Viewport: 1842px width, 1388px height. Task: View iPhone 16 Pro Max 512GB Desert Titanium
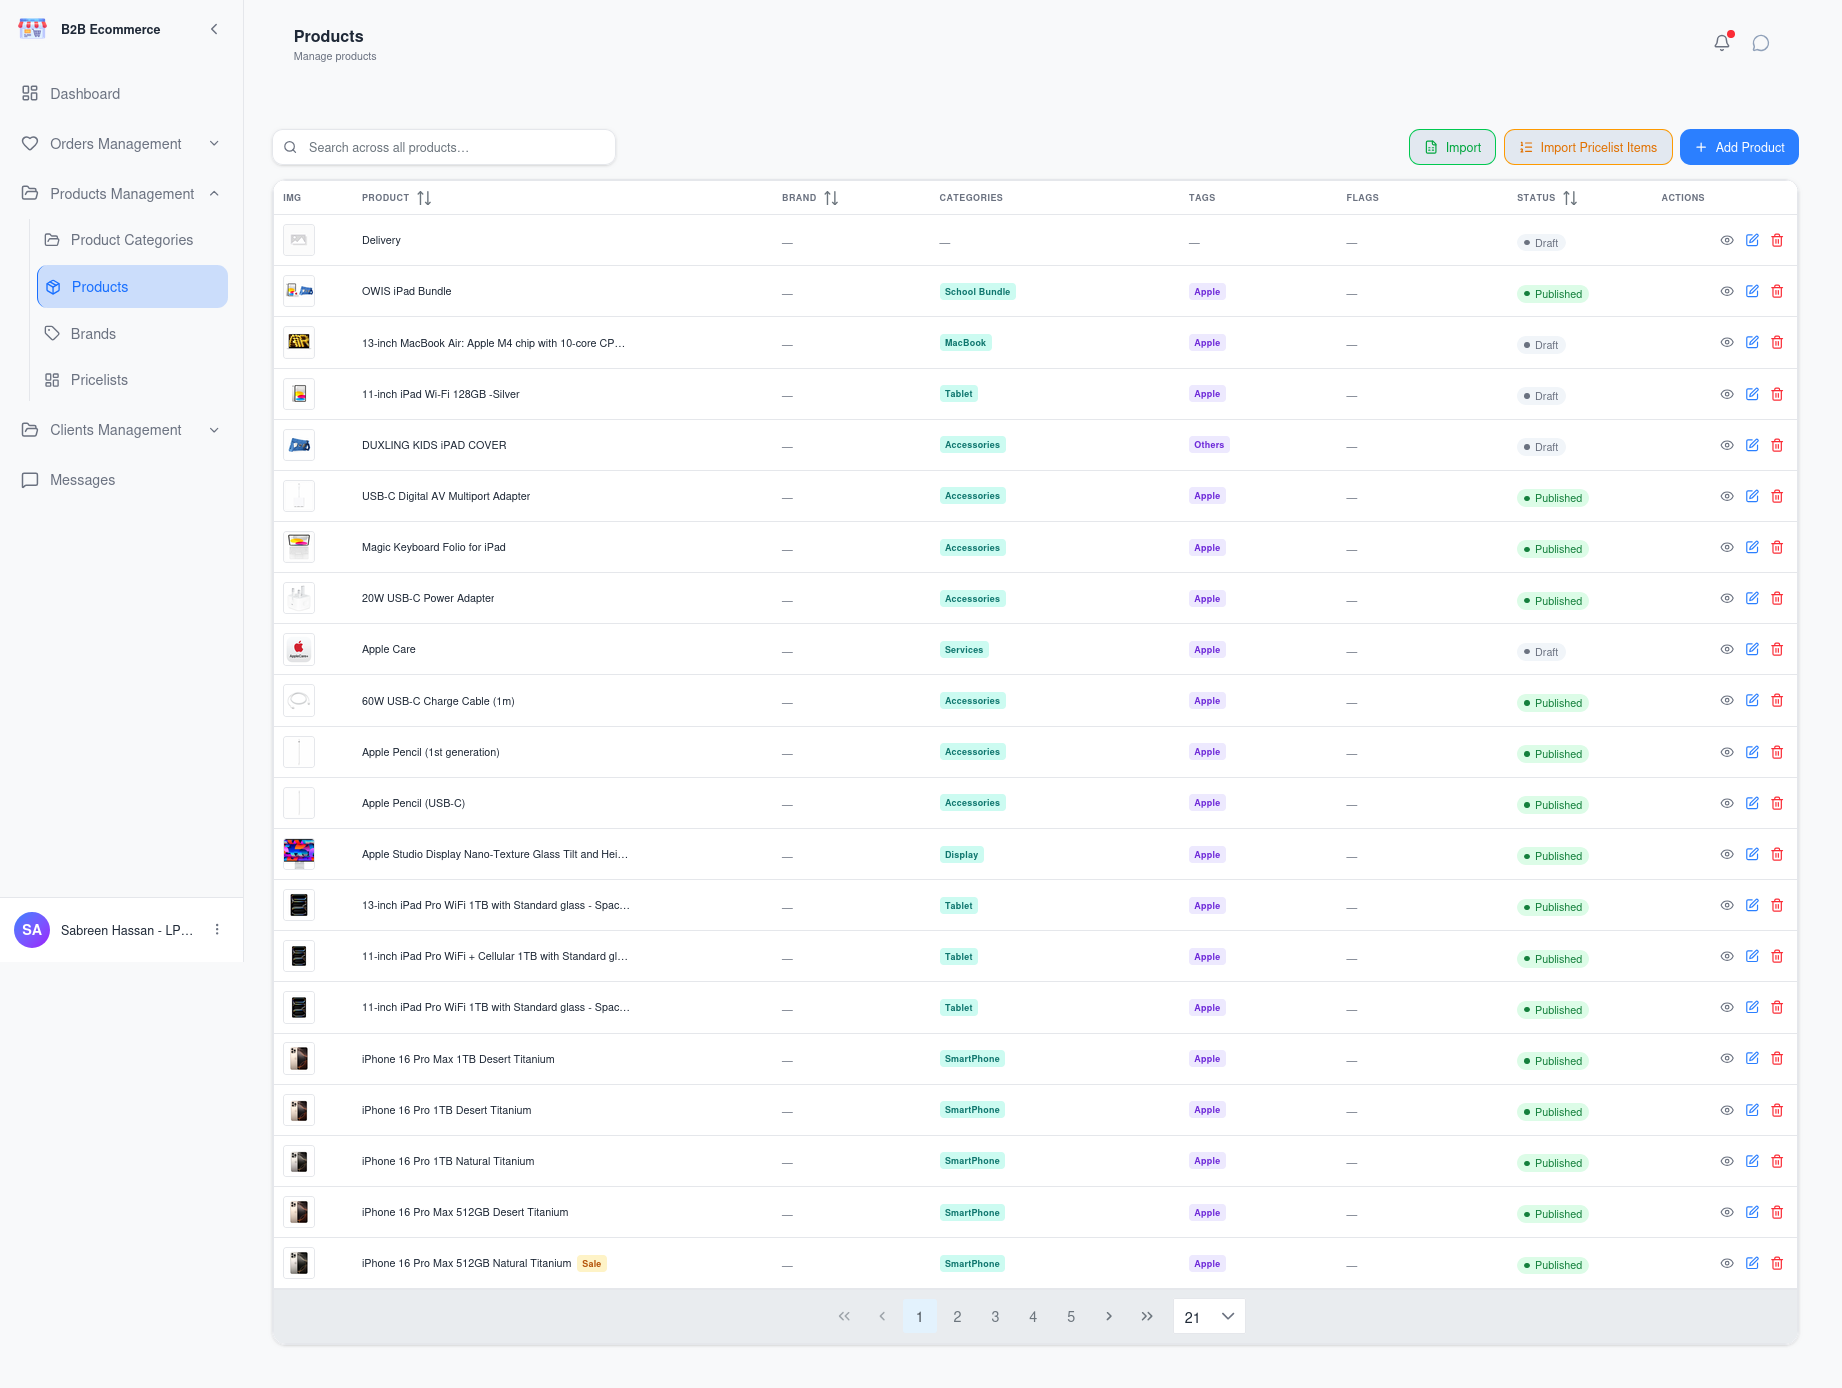pyautogui.click(x=1727, y=1212)
